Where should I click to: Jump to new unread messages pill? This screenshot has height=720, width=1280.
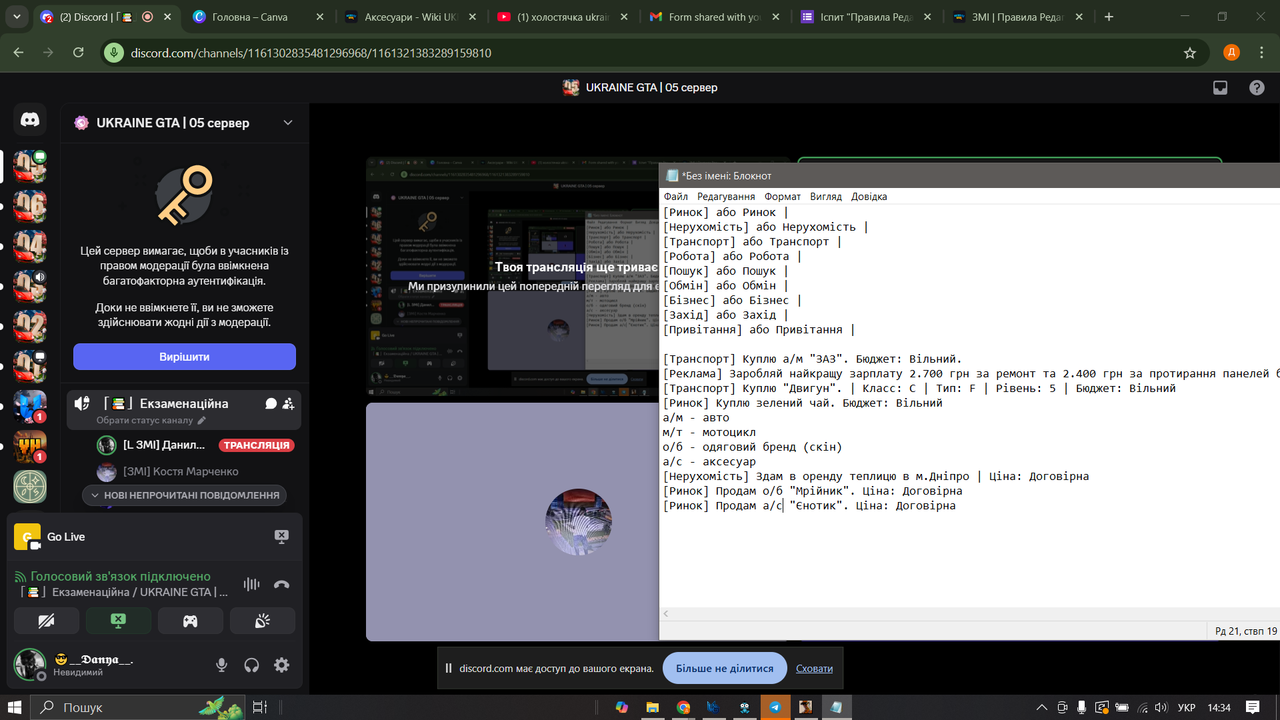[x=184, y=495]
